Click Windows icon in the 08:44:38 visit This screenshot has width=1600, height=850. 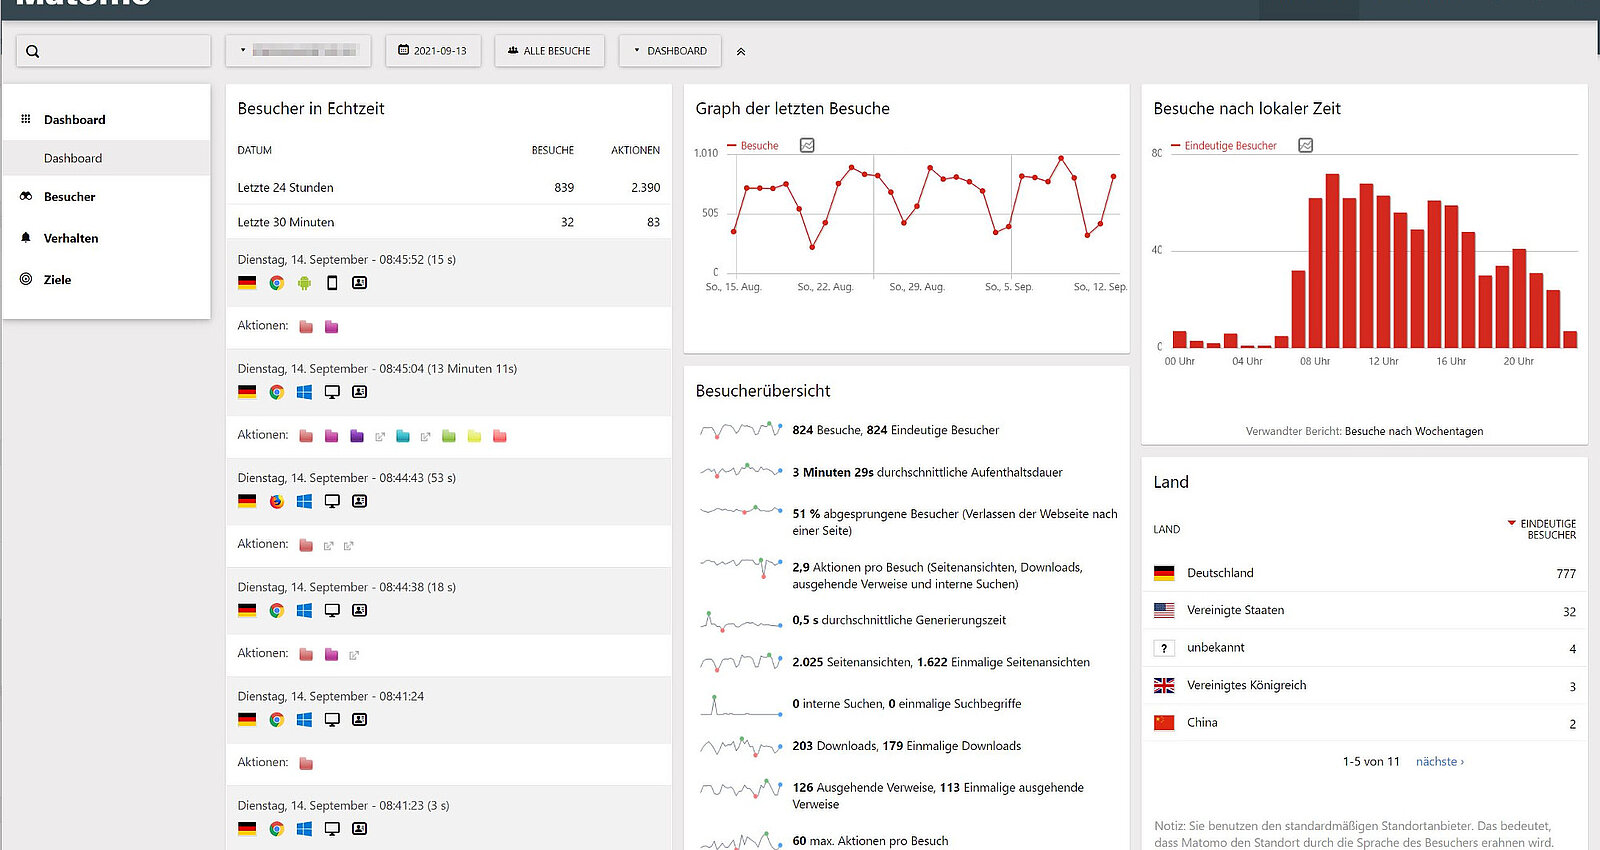(x=304, y=610)
